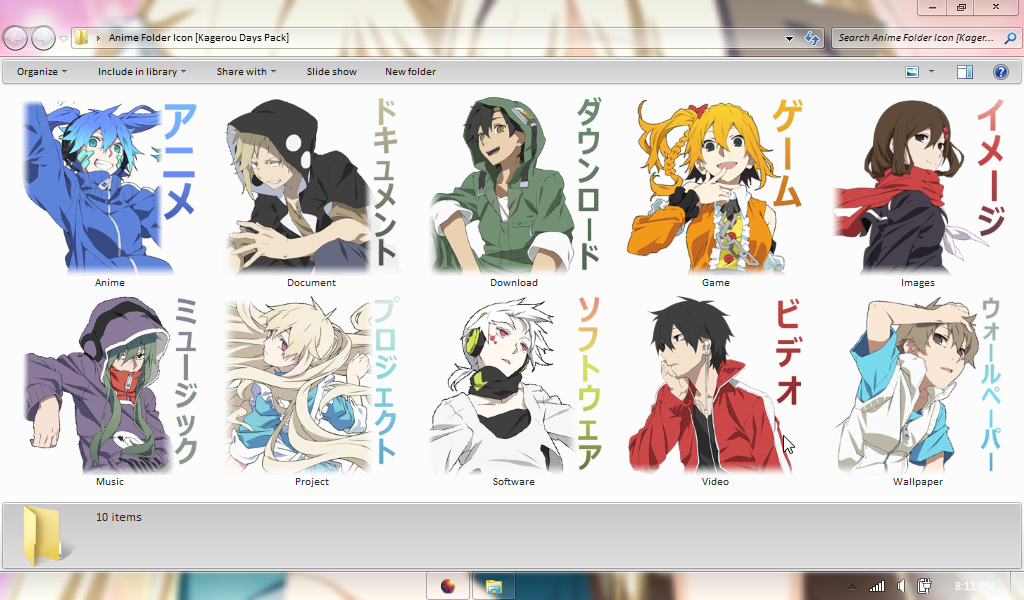Click the 10 items status text
Screen dimensions: 1024x600
[119, 517]
